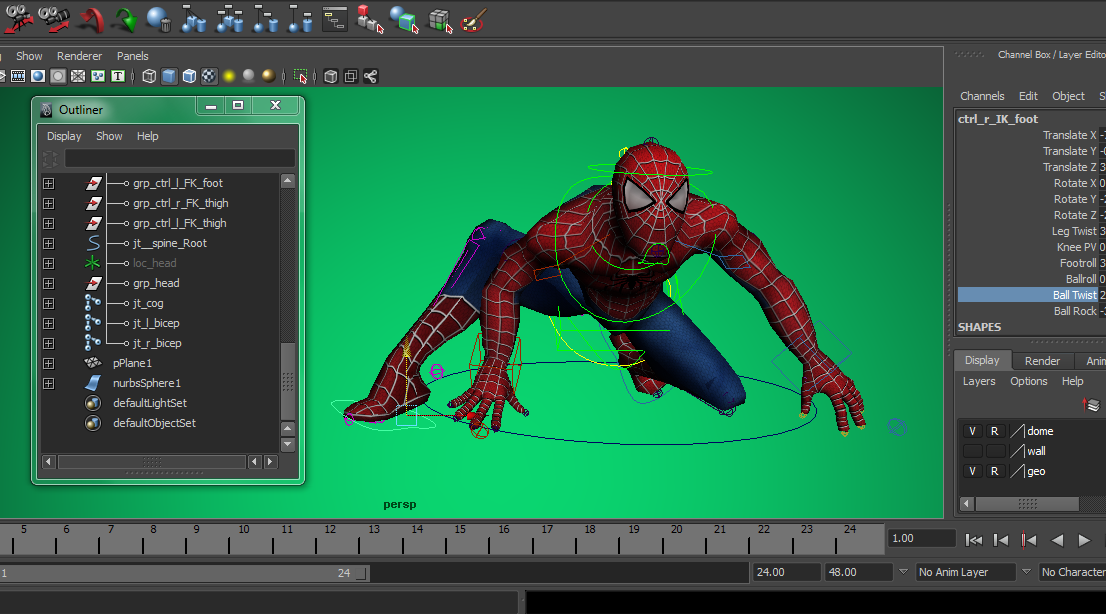1106x614 pixels.
Task: Click the gold sphere high quality icon
Action: point(268,76)
